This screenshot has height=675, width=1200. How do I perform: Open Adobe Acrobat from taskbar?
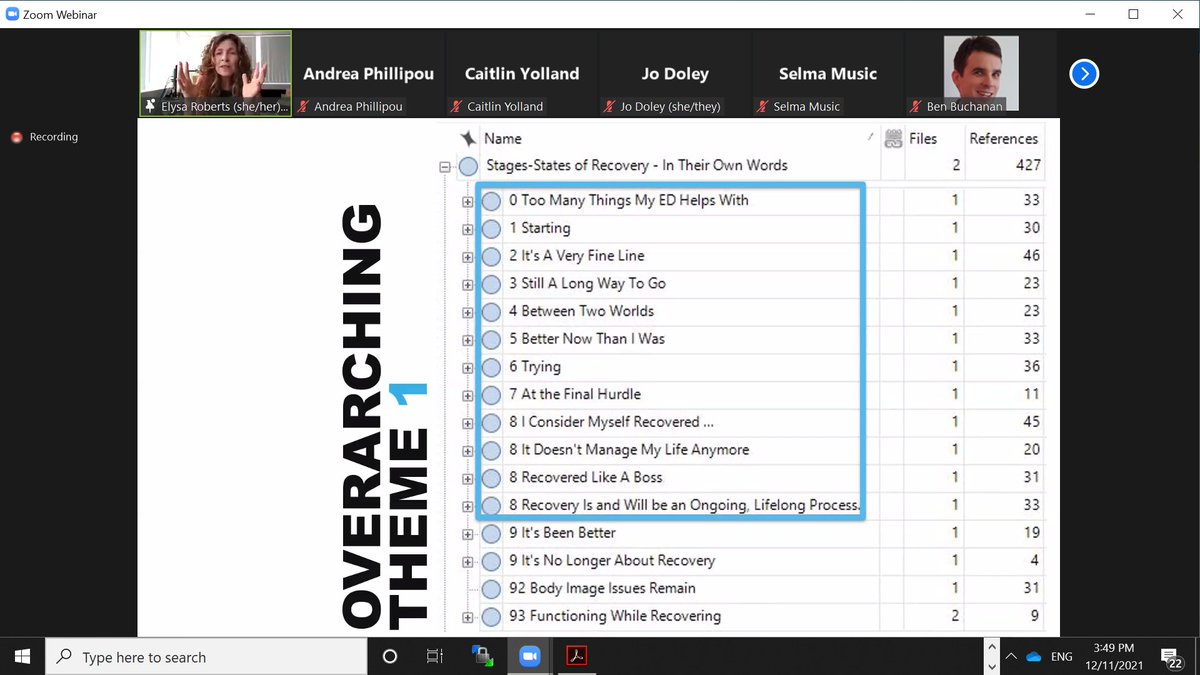tap(577, 657)
